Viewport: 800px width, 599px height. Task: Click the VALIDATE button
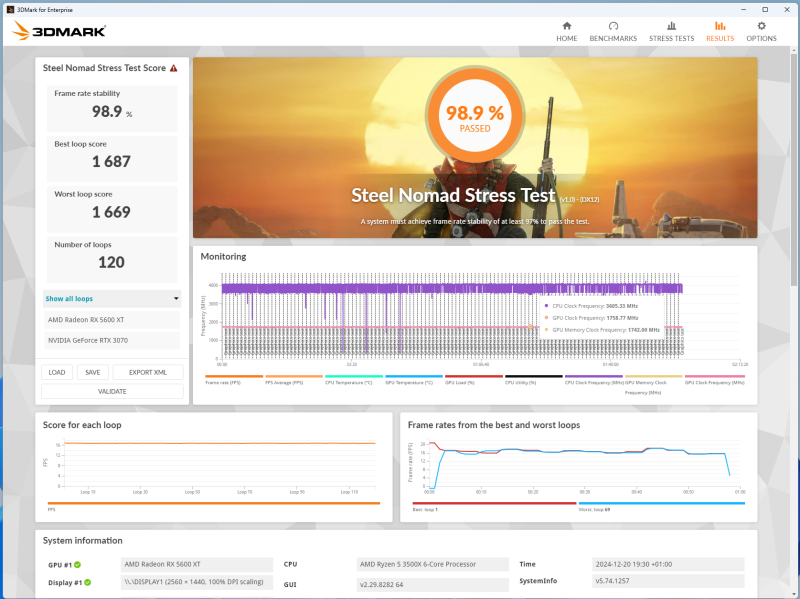tap(112, 391)
